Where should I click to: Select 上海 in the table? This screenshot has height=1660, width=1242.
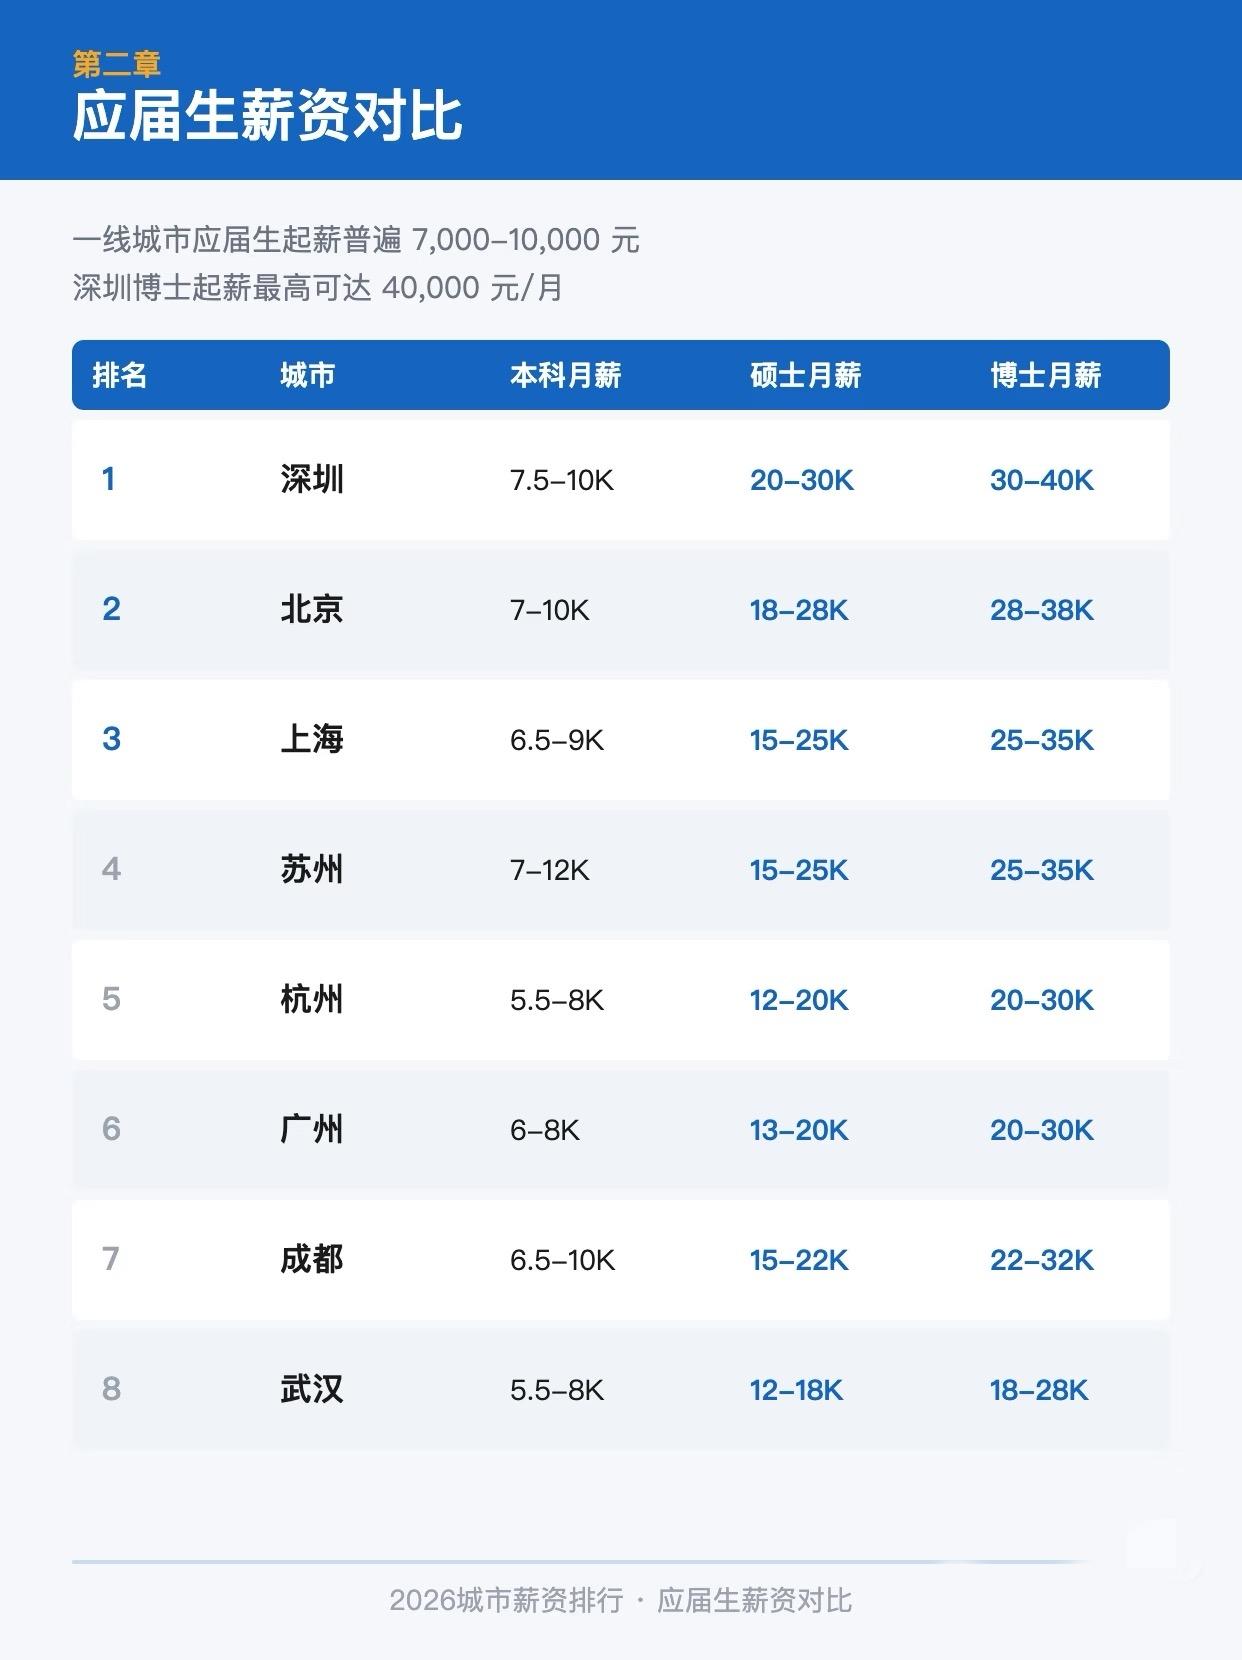click(312, 739)
